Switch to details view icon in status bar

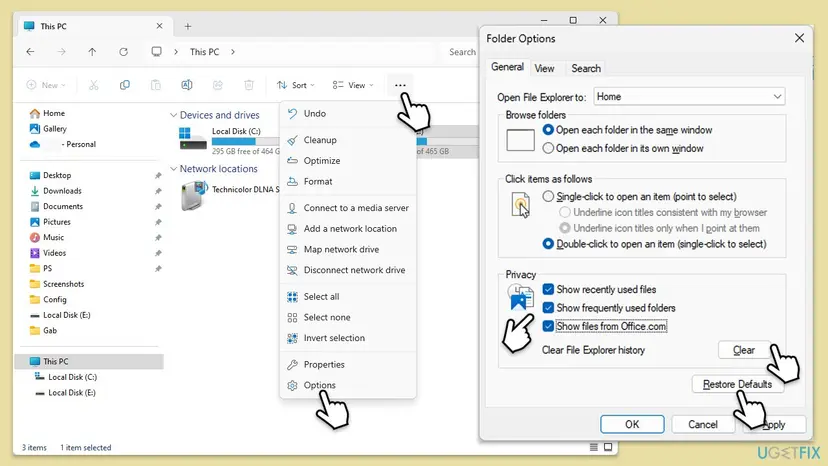pyautogui.click(x=594, y=447)
